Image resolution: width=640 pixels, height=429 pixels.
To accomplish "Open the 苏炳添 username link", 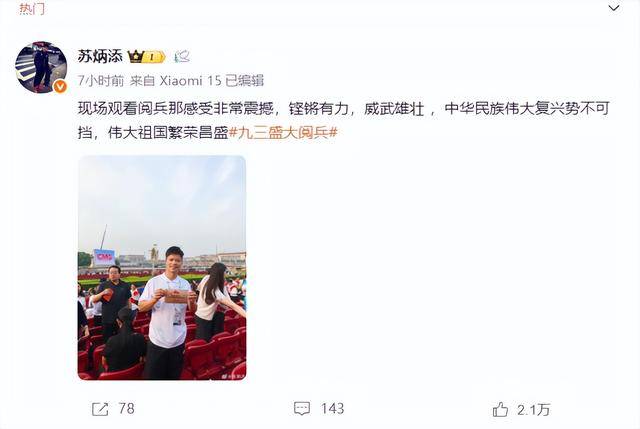I will (100, 56).
